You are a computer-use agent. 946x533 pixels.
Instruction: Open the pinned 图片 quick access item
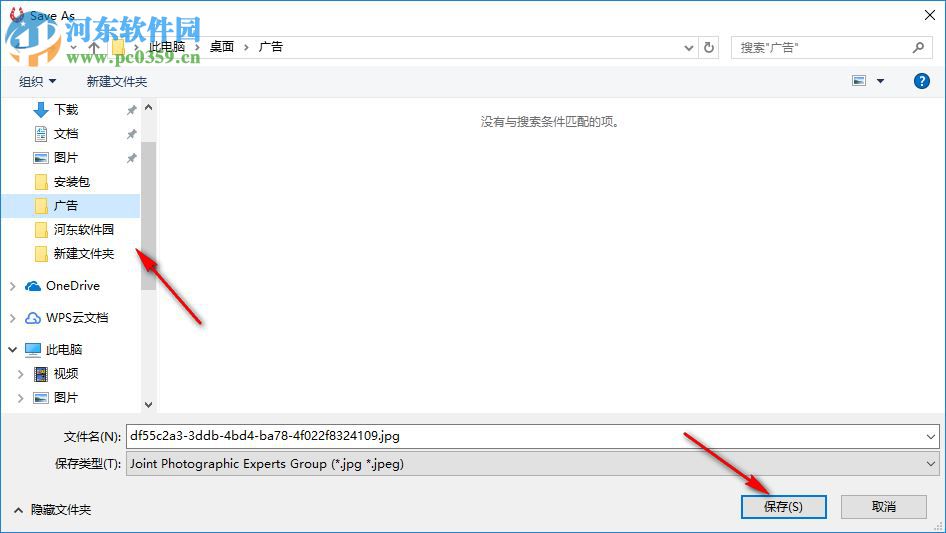[66, 158]
